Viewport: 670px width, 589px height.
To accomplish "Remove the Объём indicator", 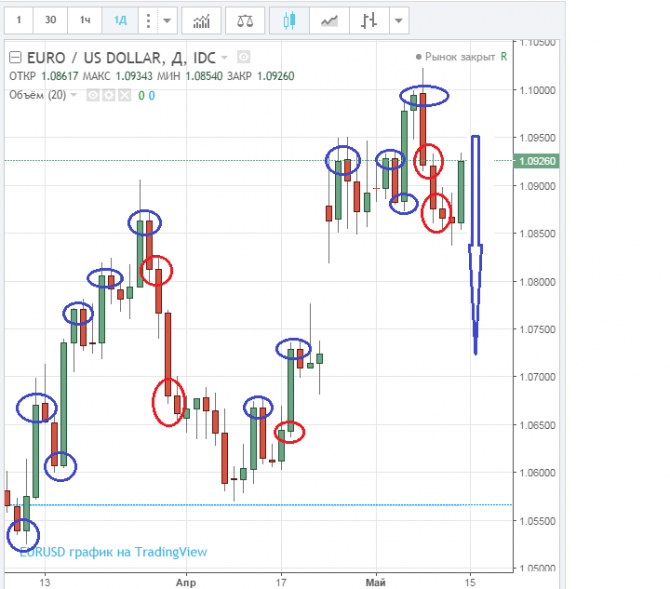I will (x=124, y=95).
